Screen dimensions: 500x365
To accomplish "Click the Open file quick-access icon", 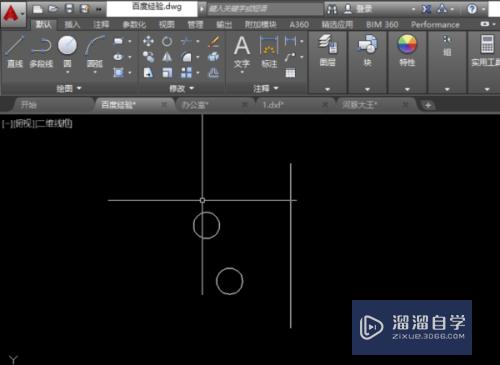I will click(x=53, y=9).
